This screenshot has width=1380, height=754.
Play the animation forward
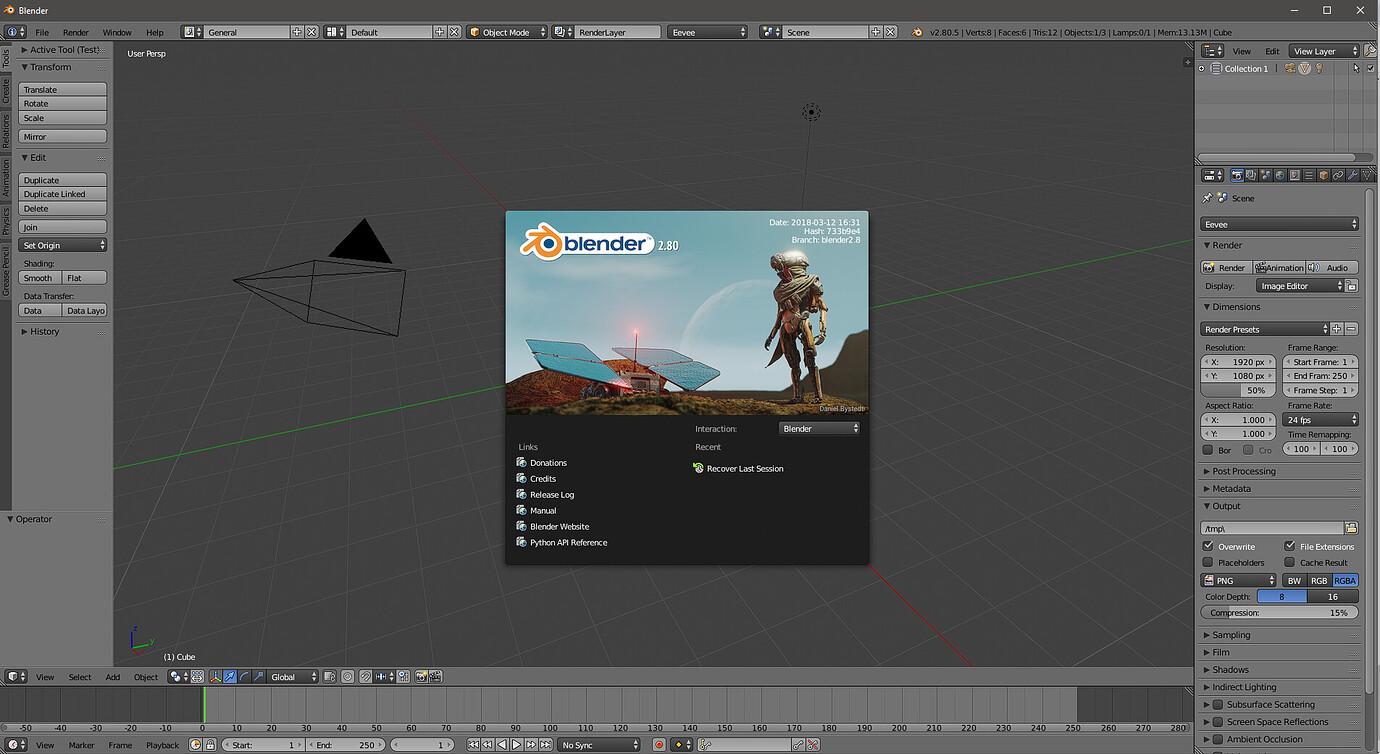(516, 745)
